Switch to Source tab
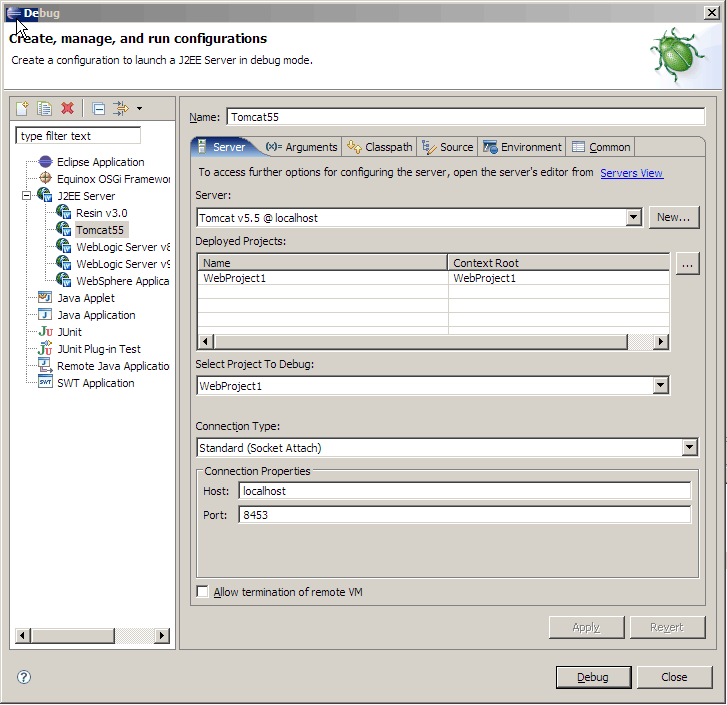Image resolution: width=727 pixels, height=705 pixels. [x=447, y=147]
